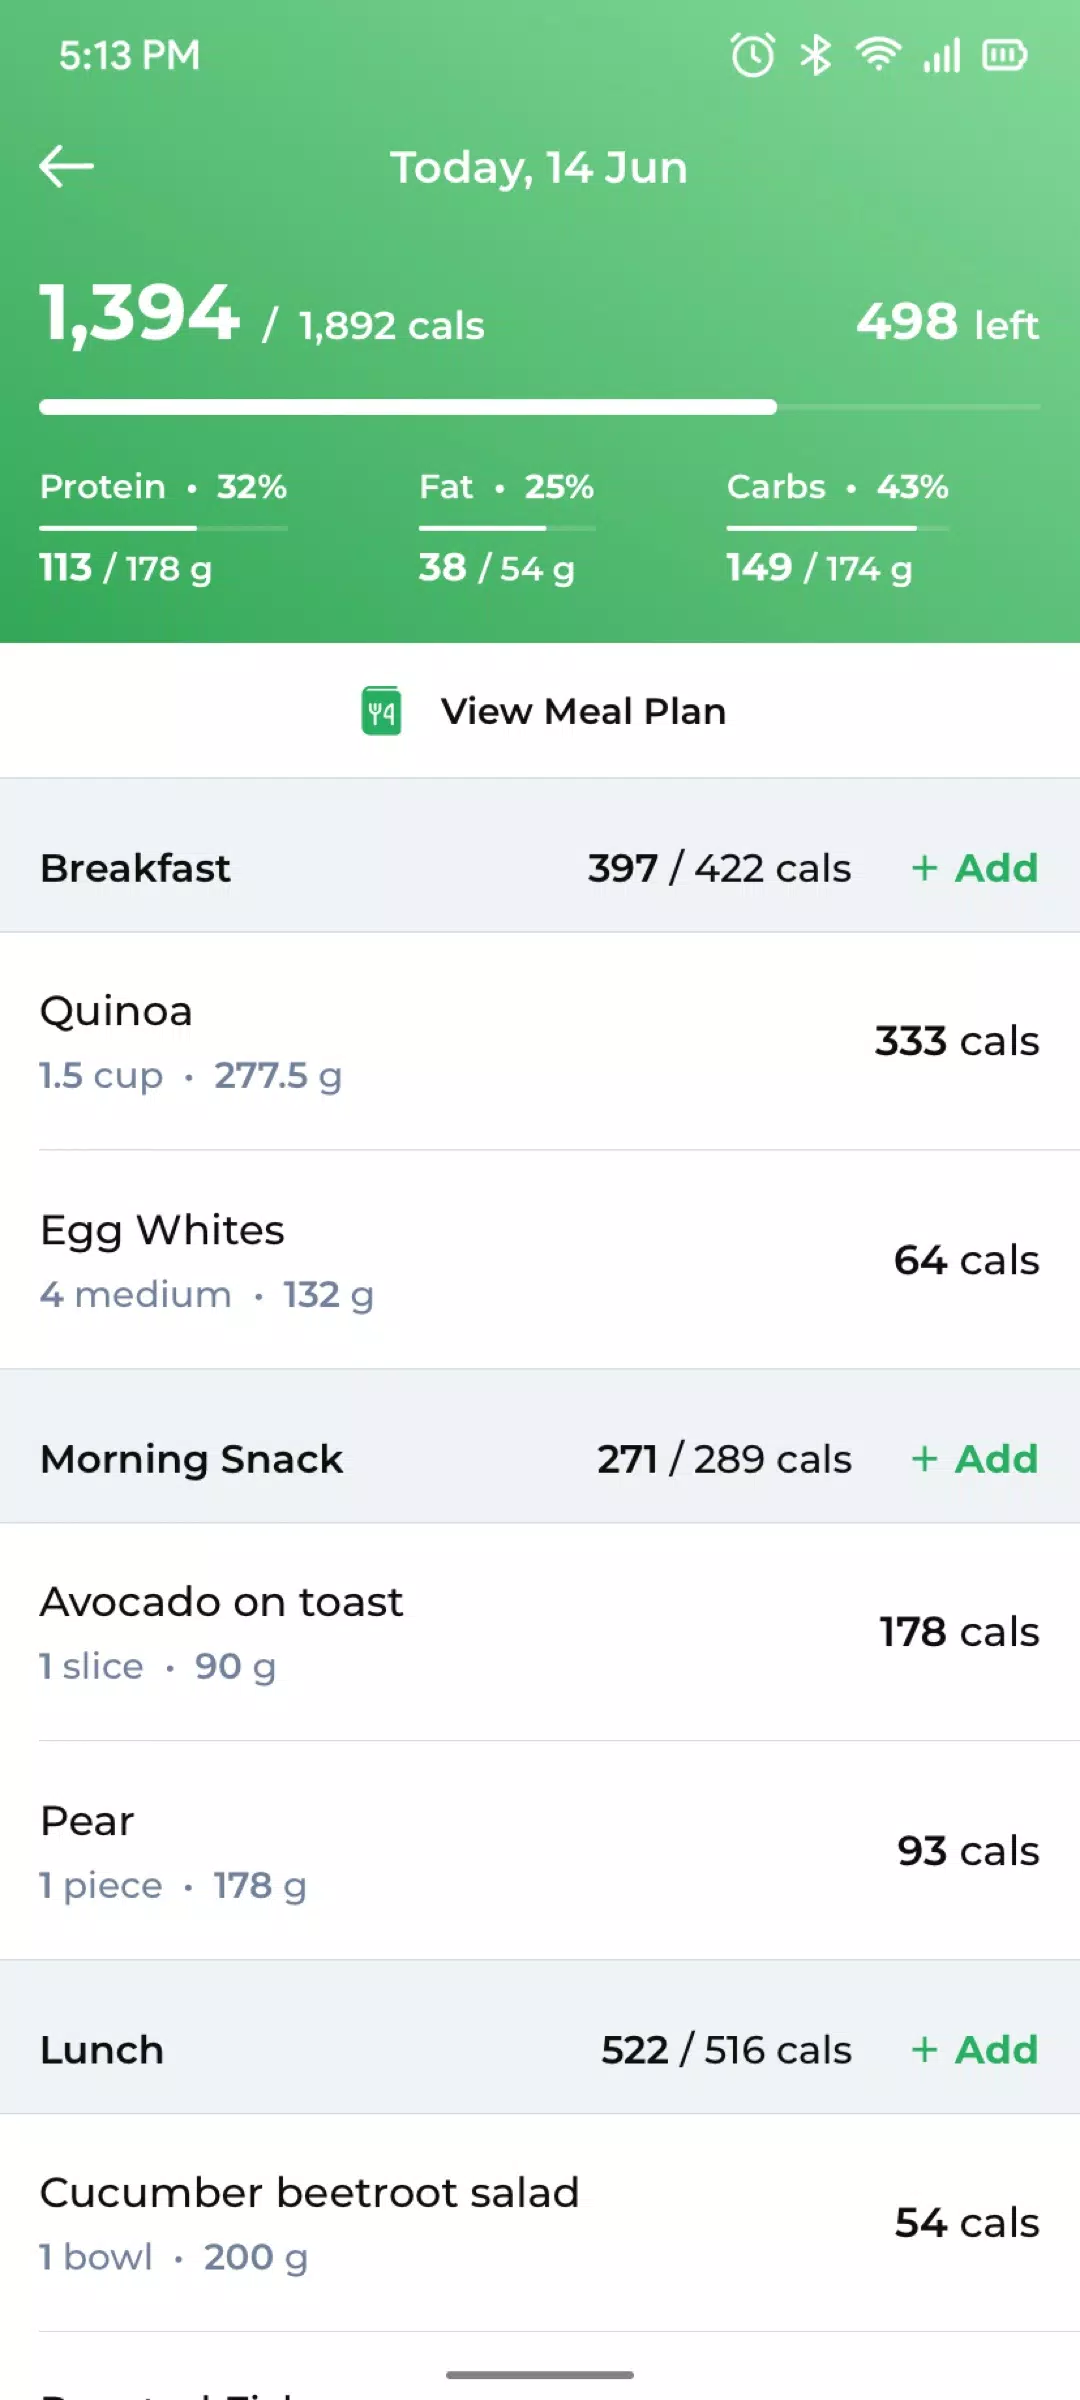Select the Pear food item

pos(540,1851)
